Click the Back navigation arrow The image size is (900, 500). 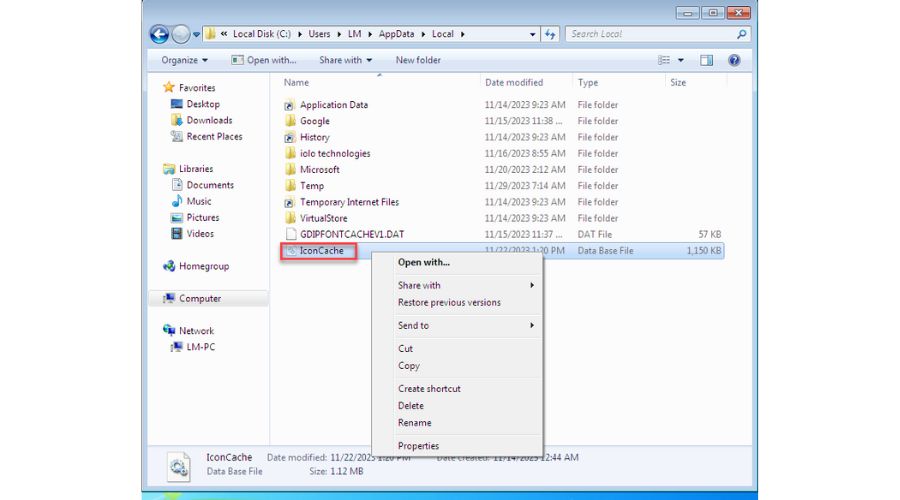pos(160,34)
